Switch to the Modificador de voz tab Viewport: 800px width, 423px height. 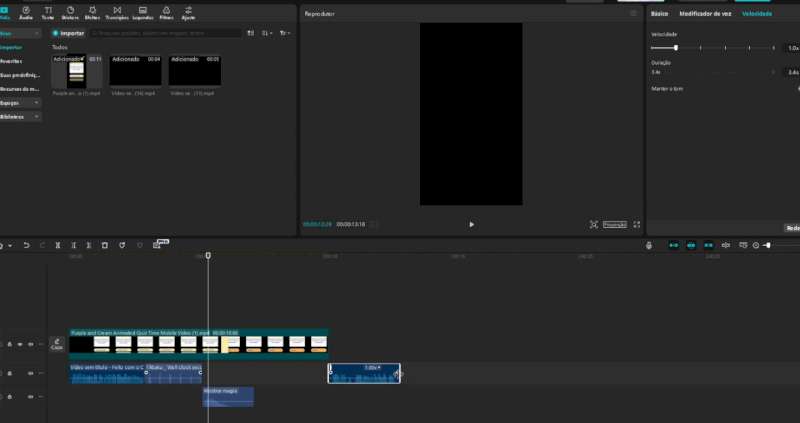pyautogui.click(x=705, y=14)
